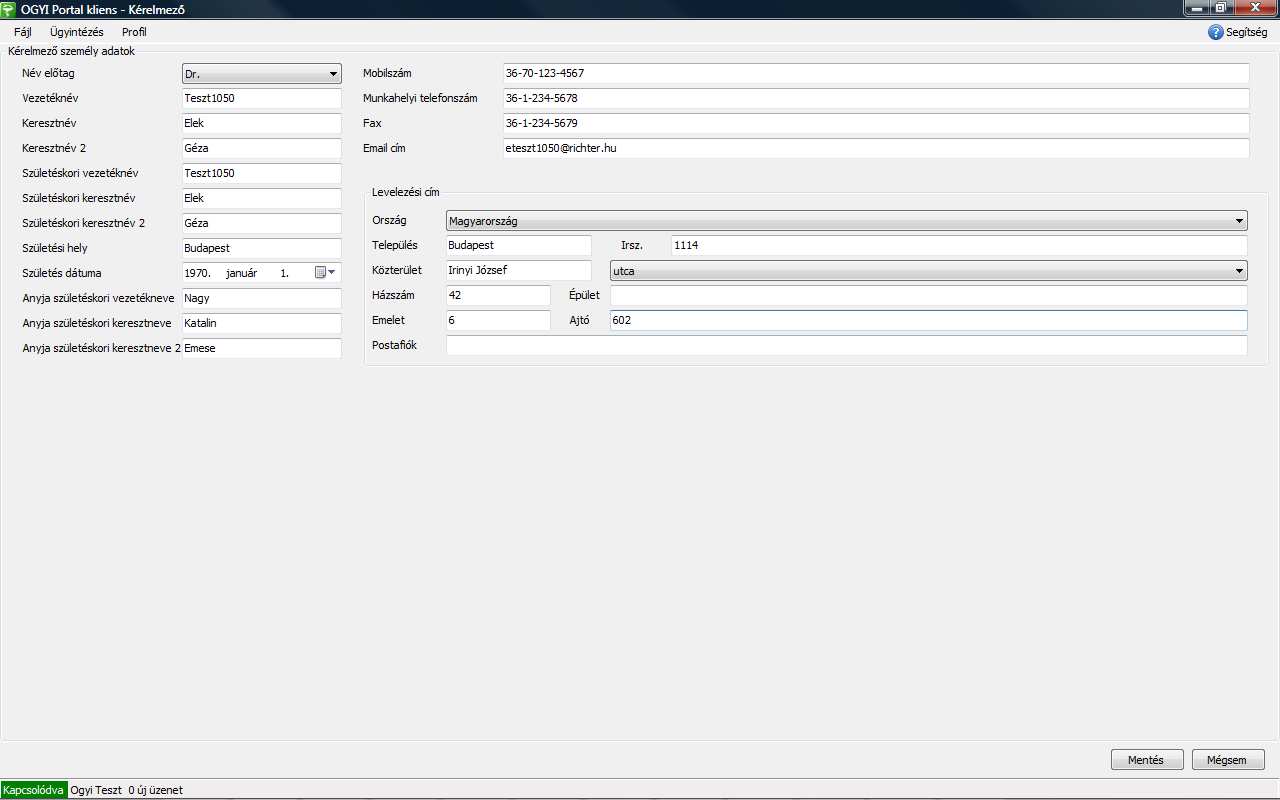Expand the Név előtag dropdown showing Dr.
Viewport: 1280px width, 800px height.
pos(262,74)
